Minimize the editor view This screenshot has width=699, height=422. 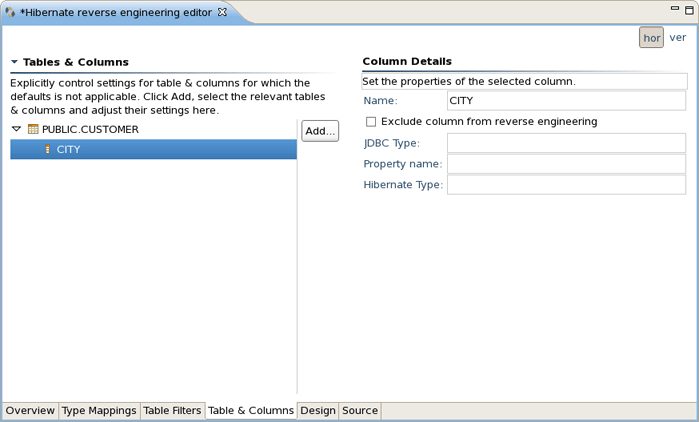(673, 10)
